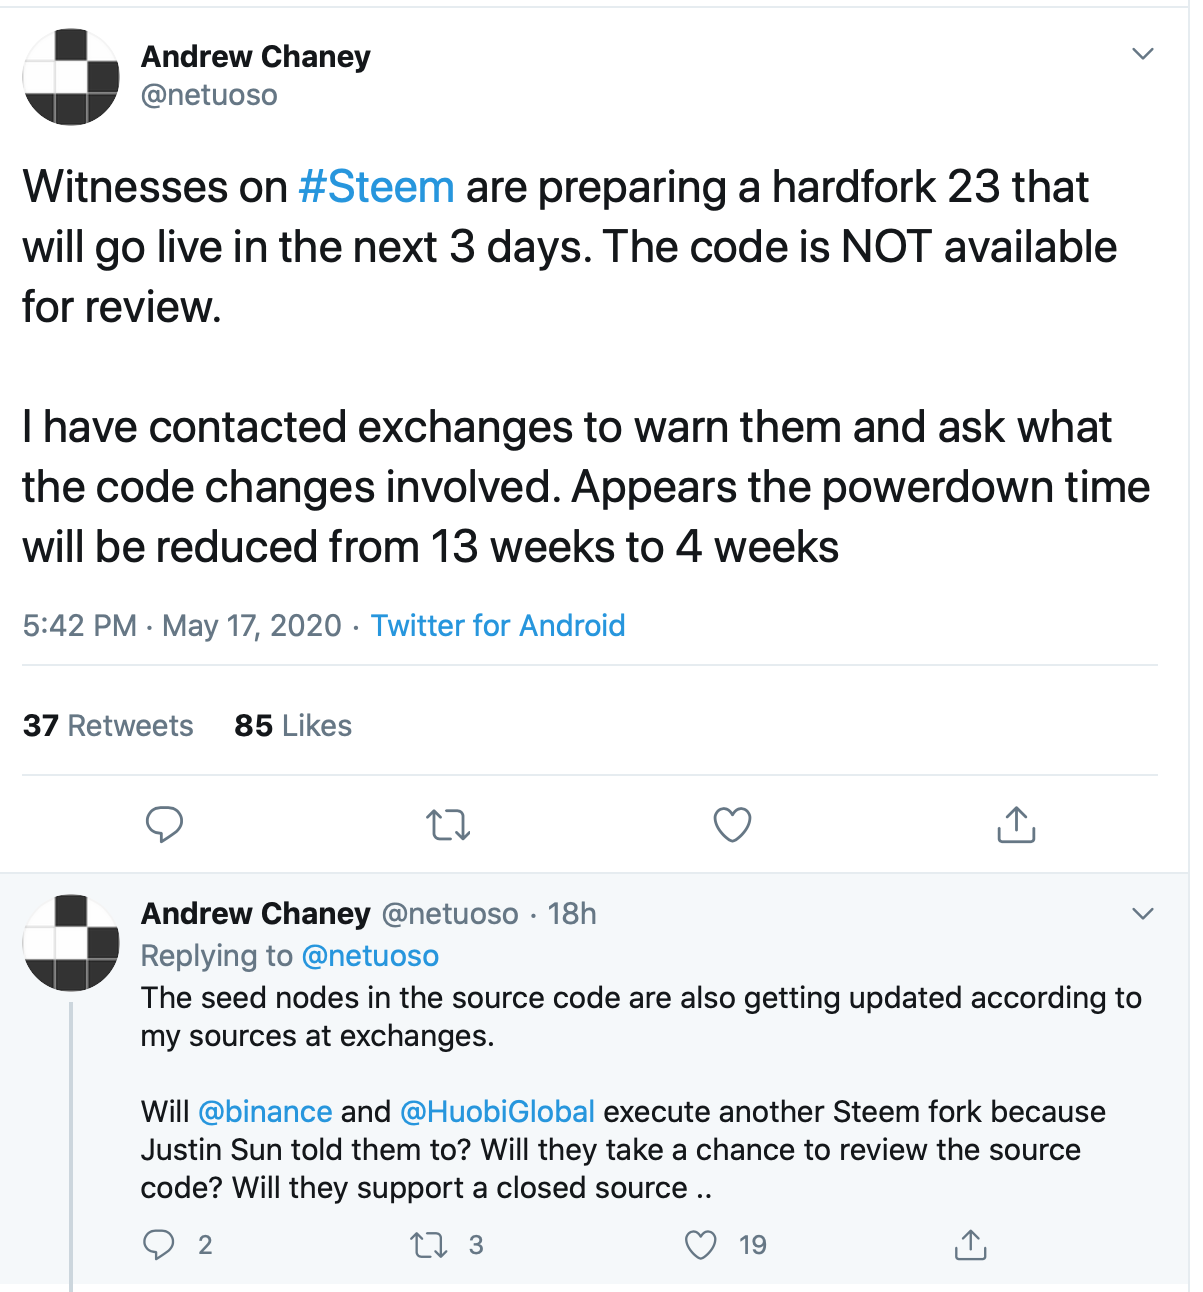Click the @netuoso link in Replying to
1203x1292 pixels.
(370, 956)
